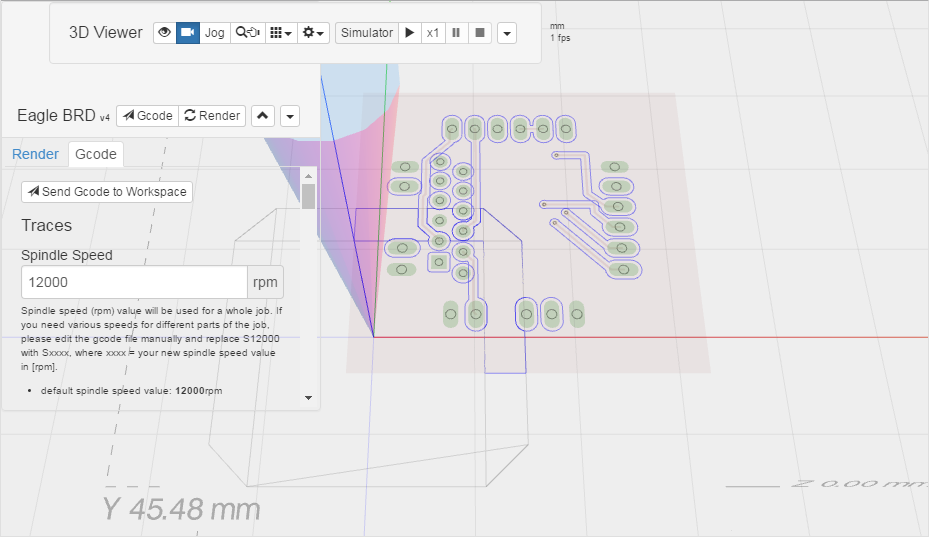The width and height of the screenshot is (929, 537).
Task: Open the grid options dropdown
Action: pyautogui.click(x=282, y=33)
